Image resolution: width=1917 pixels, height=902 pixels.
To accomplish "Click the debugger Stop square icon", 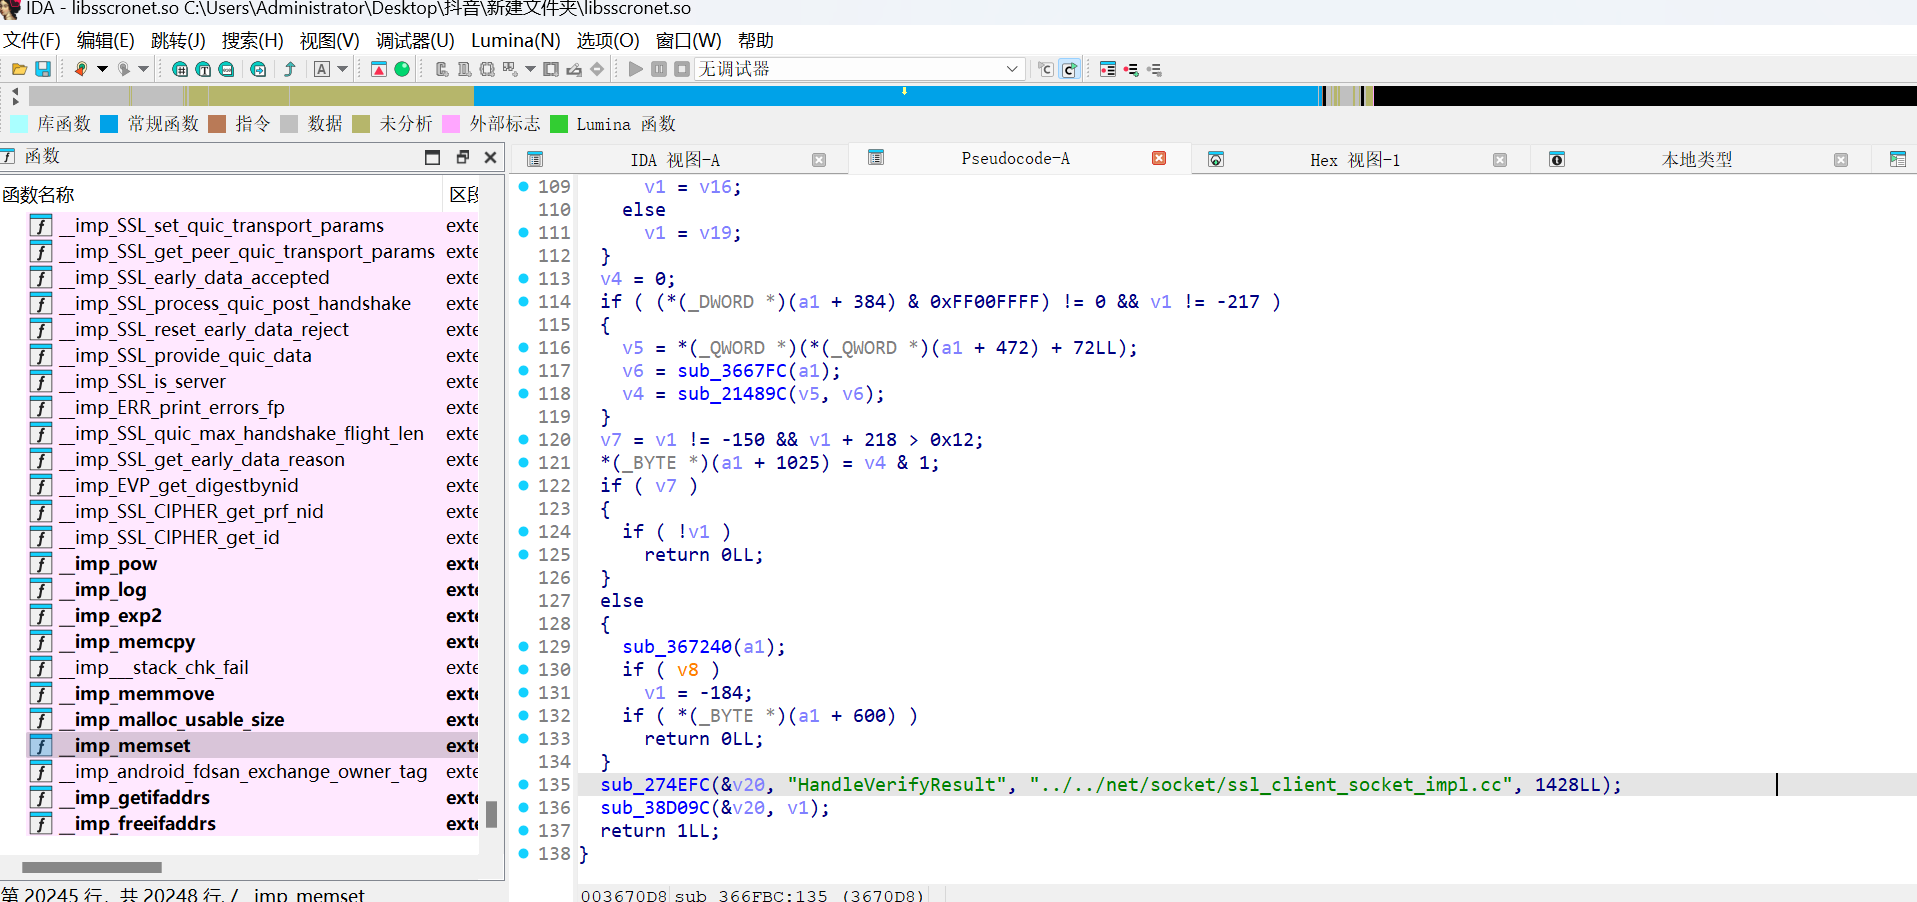I will coord(682,69).
